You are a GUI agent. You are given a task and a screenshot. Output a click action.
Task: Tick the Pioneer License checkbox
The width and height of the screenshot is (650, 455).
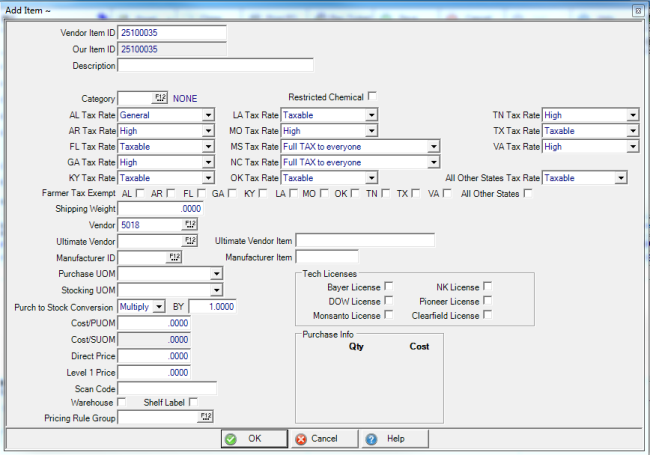coord(487,300)
